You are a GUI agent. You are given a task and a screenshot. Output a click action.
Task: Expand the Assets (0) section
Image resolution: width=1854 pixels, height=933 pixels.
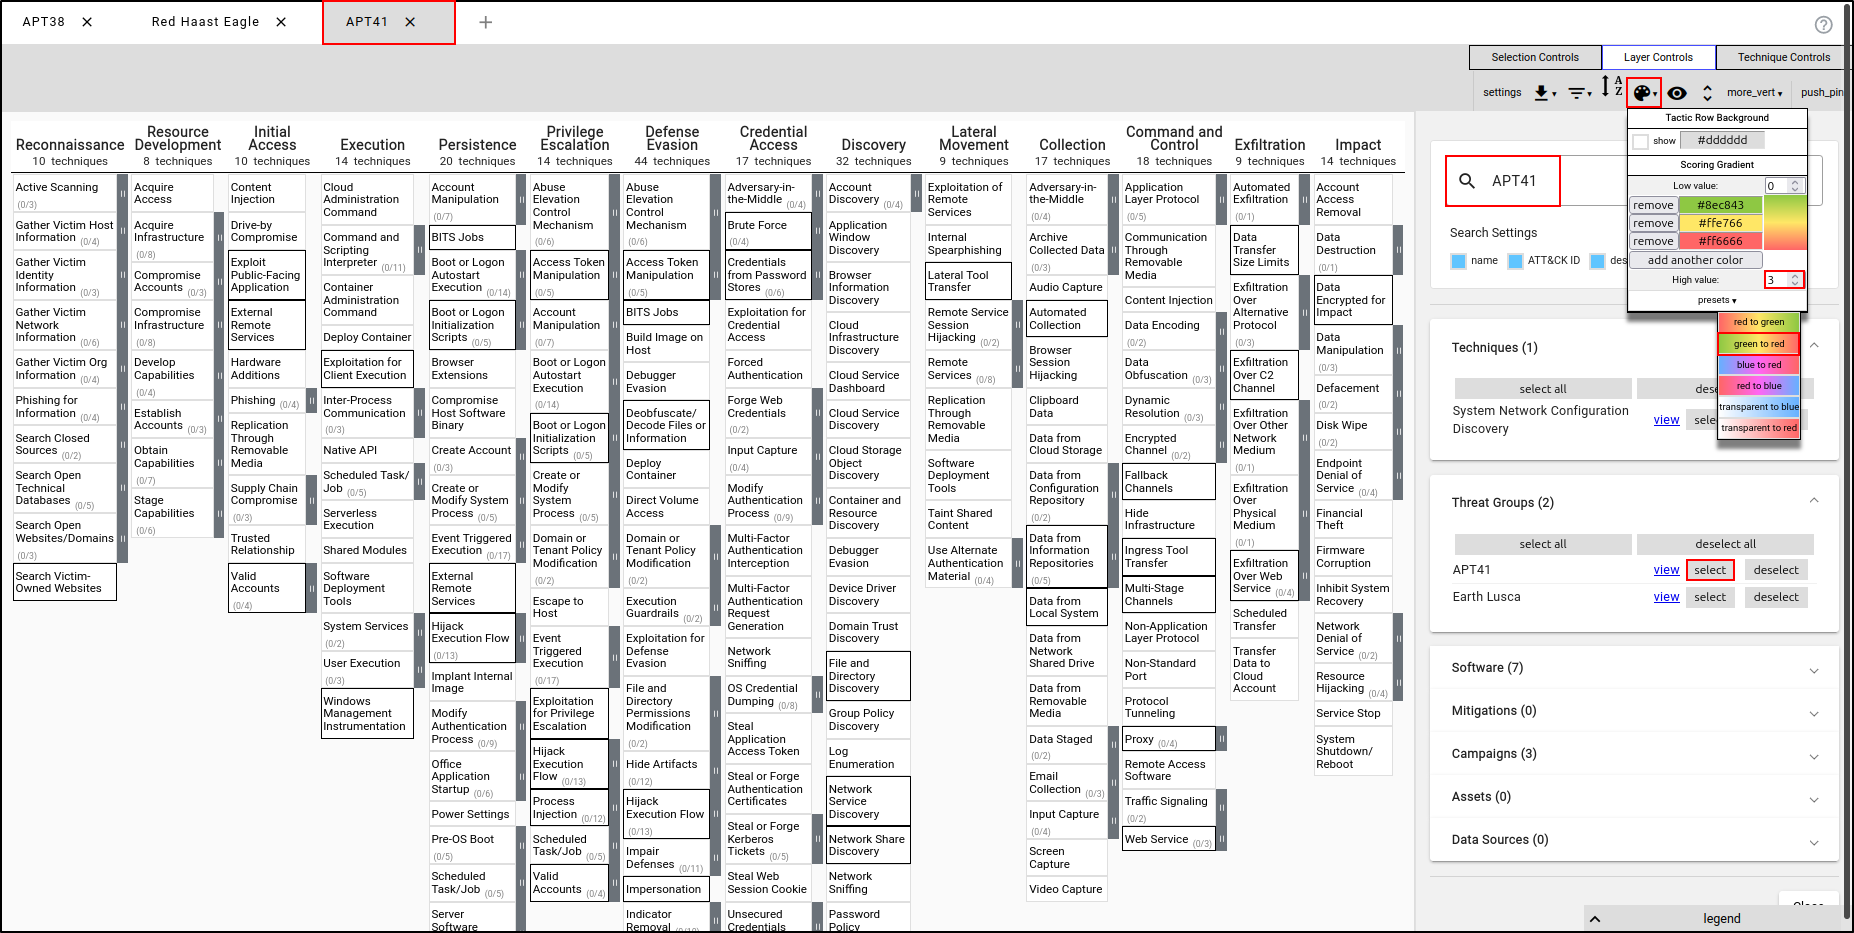point(1814,800)
